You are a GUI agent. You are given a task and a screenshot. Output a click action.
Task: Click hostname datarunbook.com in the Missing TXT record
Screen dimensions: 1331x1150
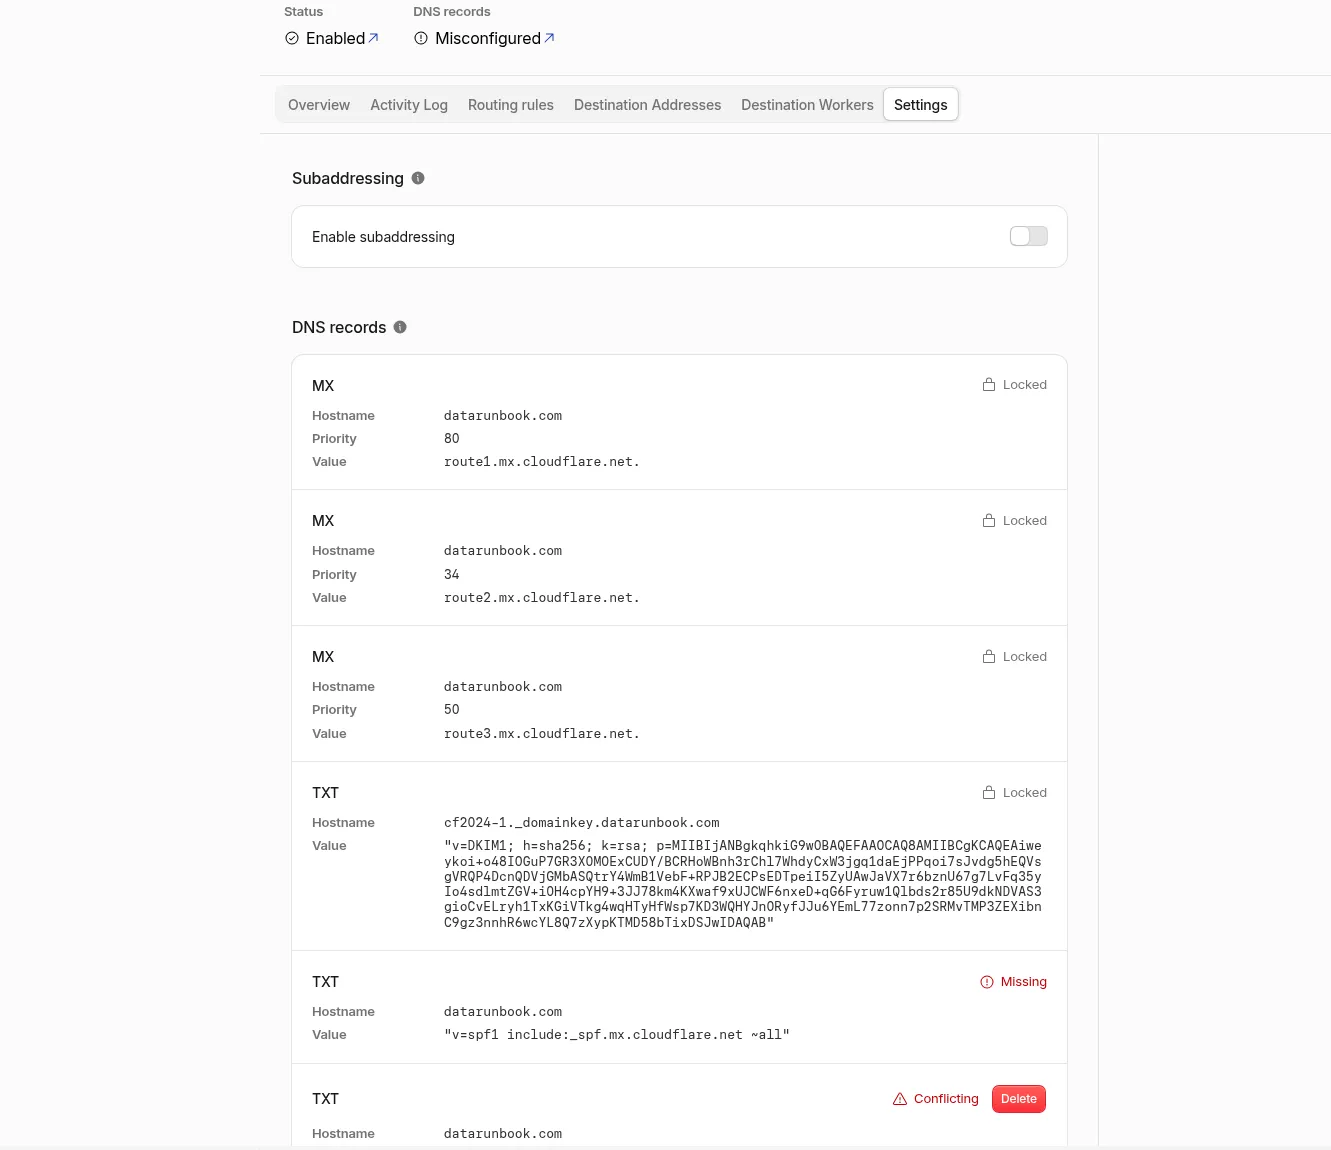point(503,1012)
